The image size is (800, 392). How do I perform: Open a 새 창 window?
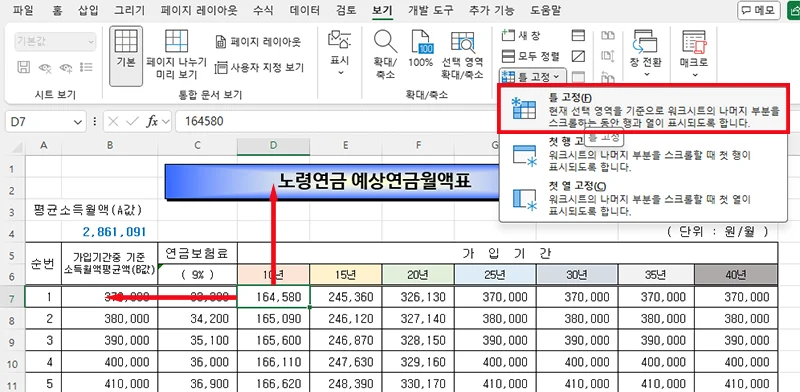(x=521, y=35)
